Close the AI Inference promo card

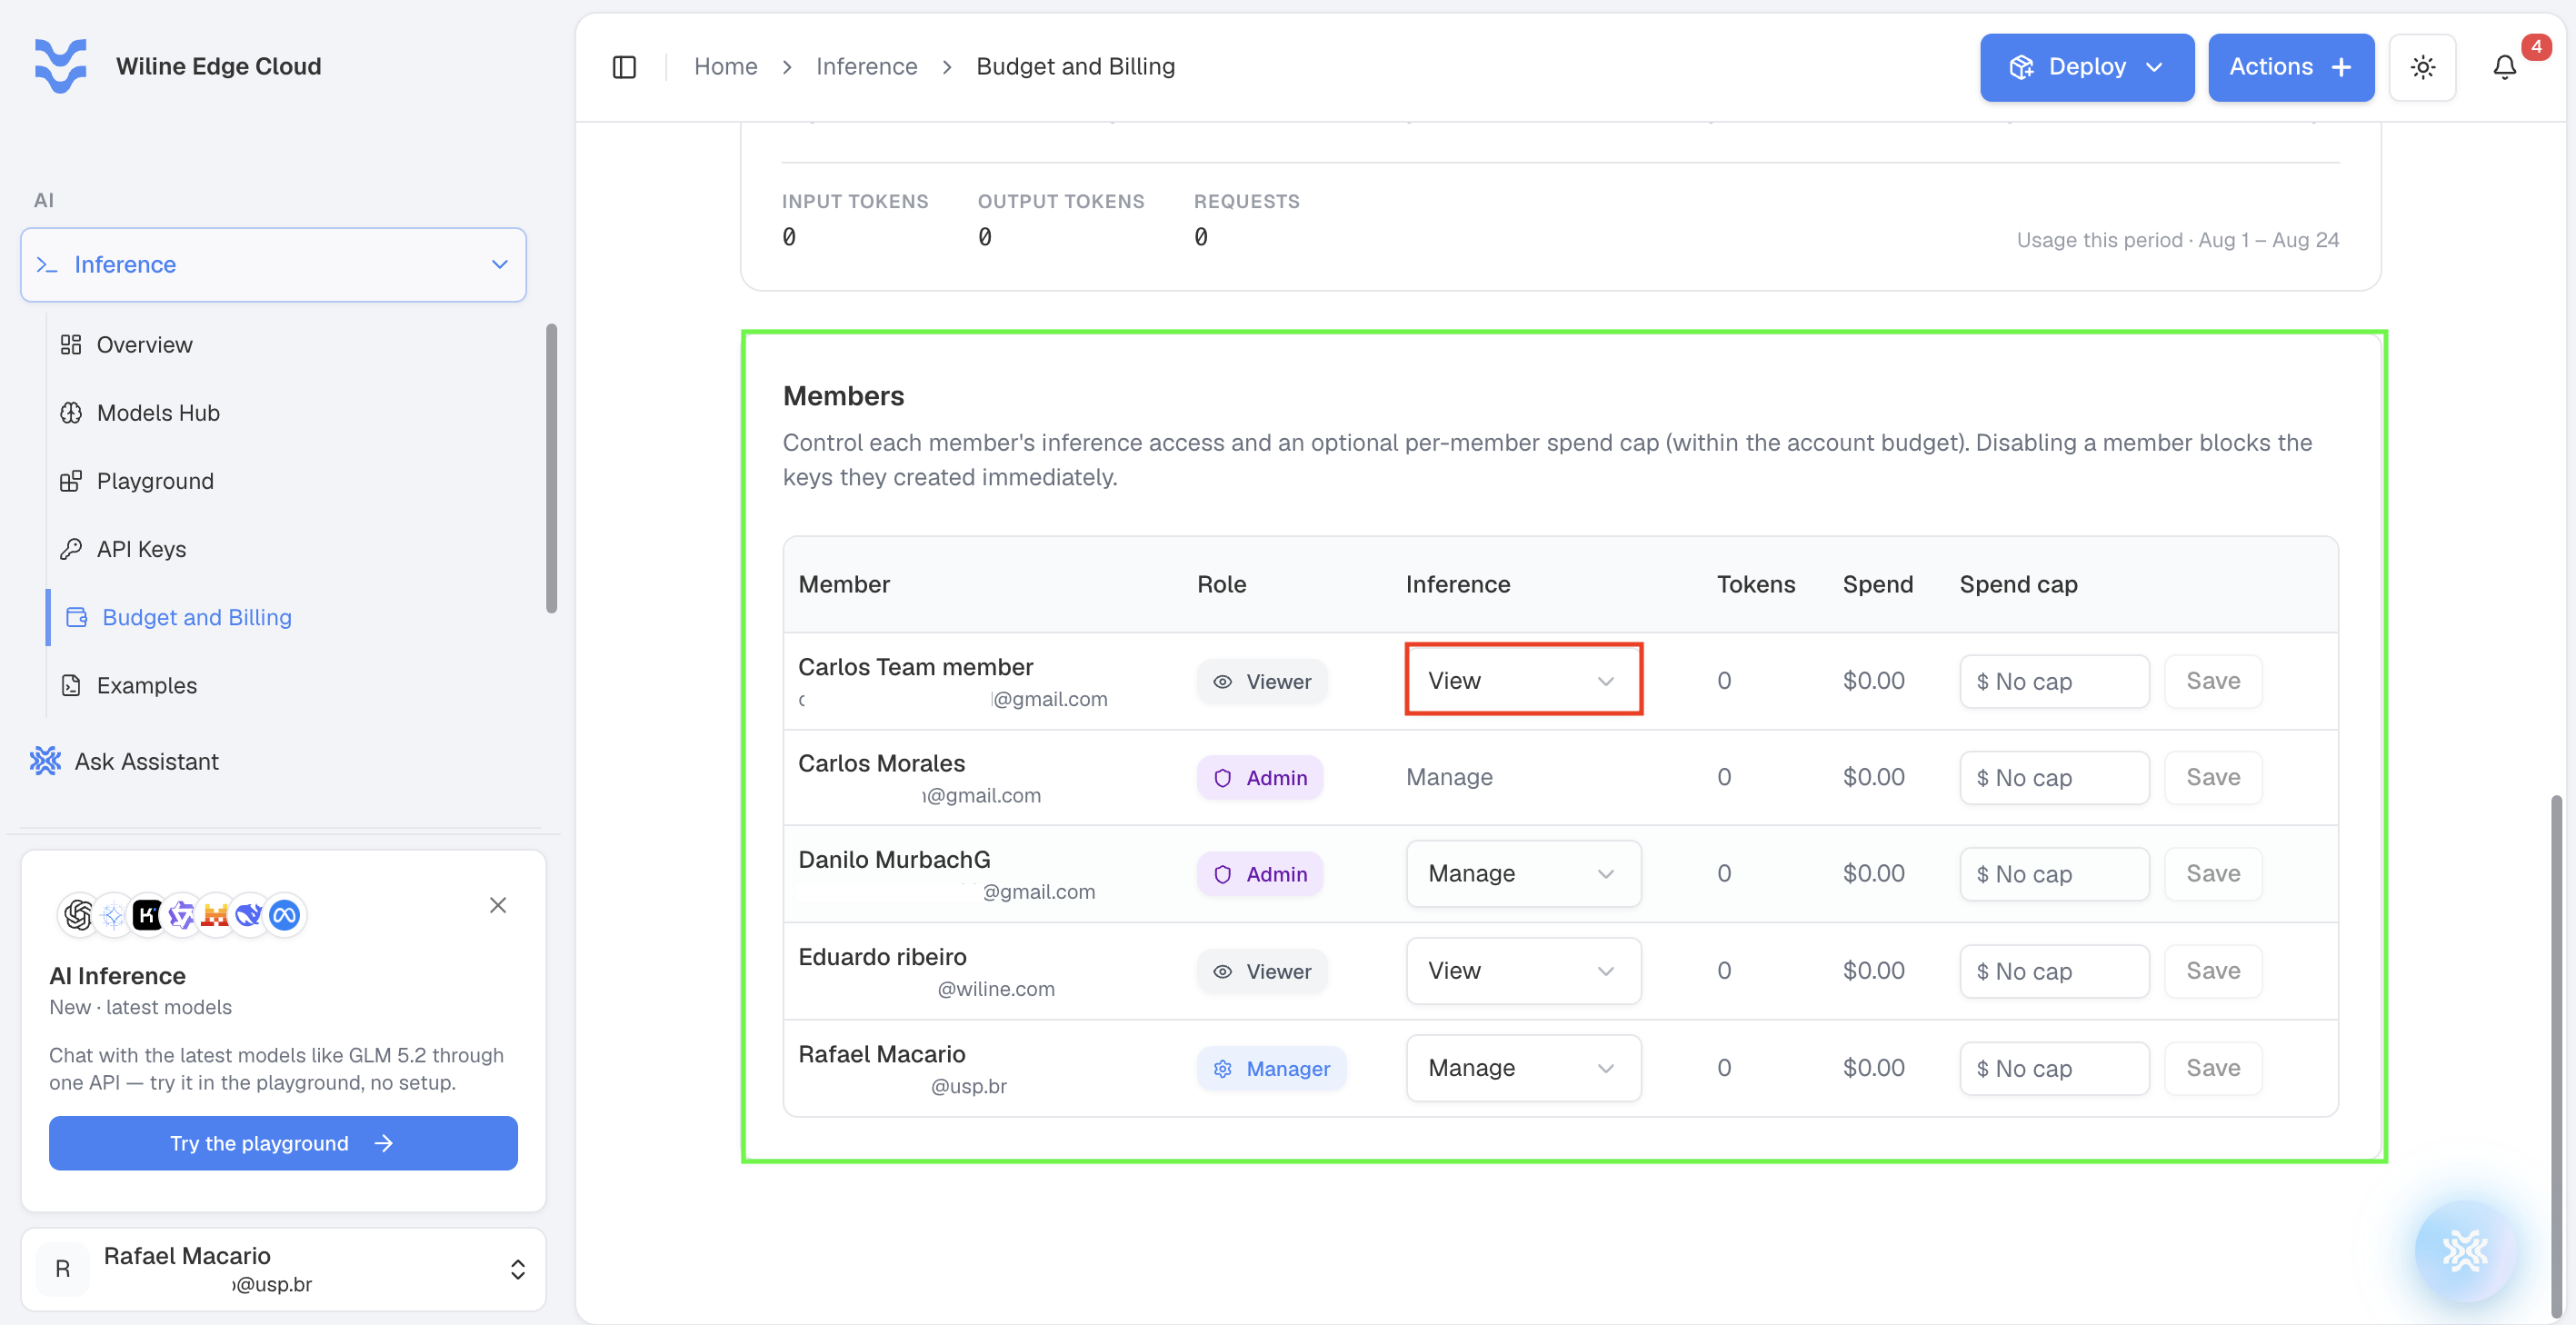click(498, 905)
